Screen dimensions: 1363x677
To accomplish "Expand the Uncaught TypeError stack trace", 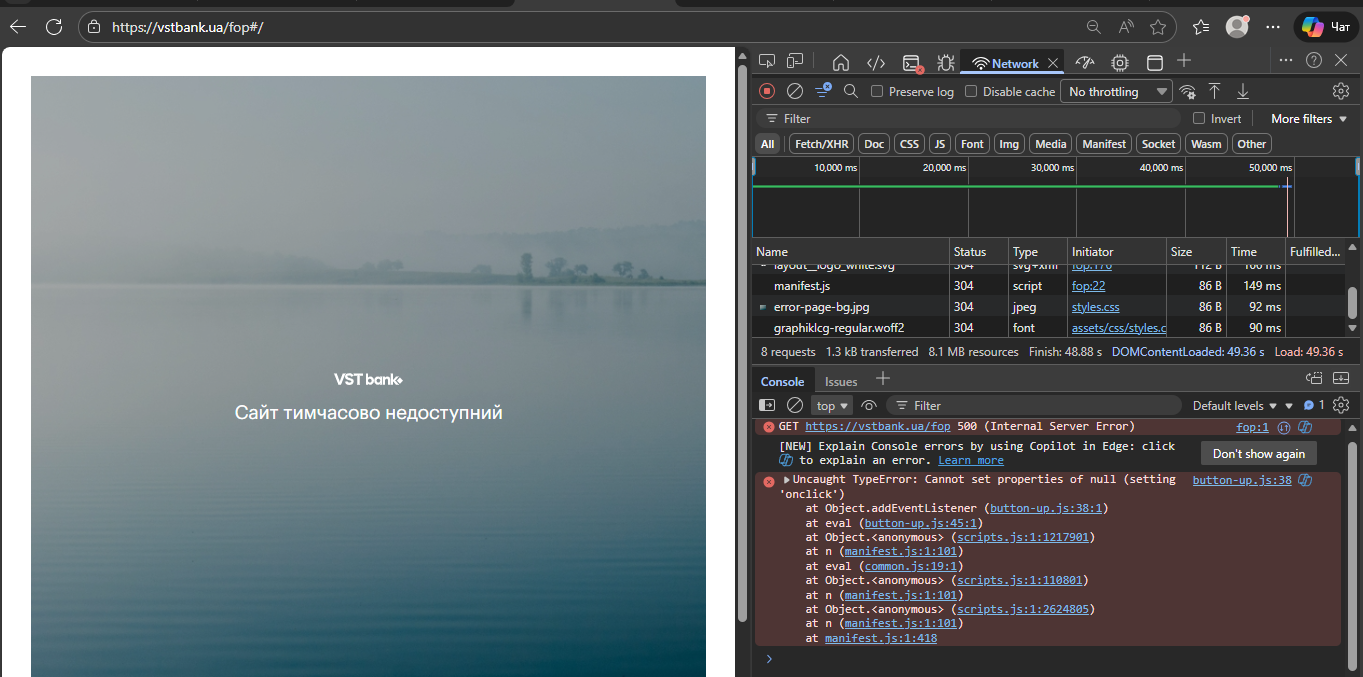I will pos(787,480).
